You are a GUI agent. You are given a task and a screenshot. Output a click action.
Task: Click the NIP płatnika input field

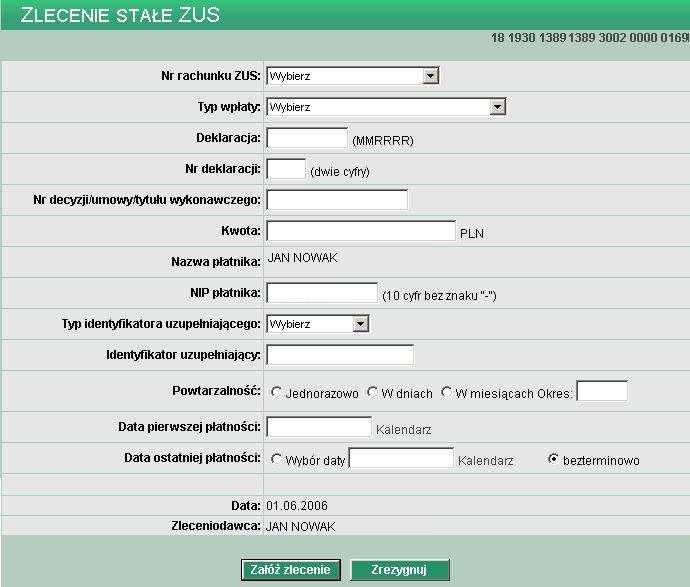(322, 293)
